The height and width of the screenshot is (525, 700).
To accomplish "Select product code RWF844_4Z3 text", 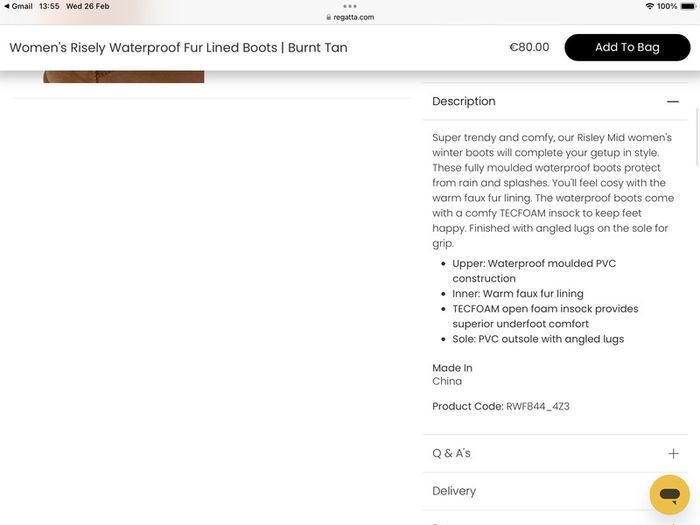I will [538, 406].
